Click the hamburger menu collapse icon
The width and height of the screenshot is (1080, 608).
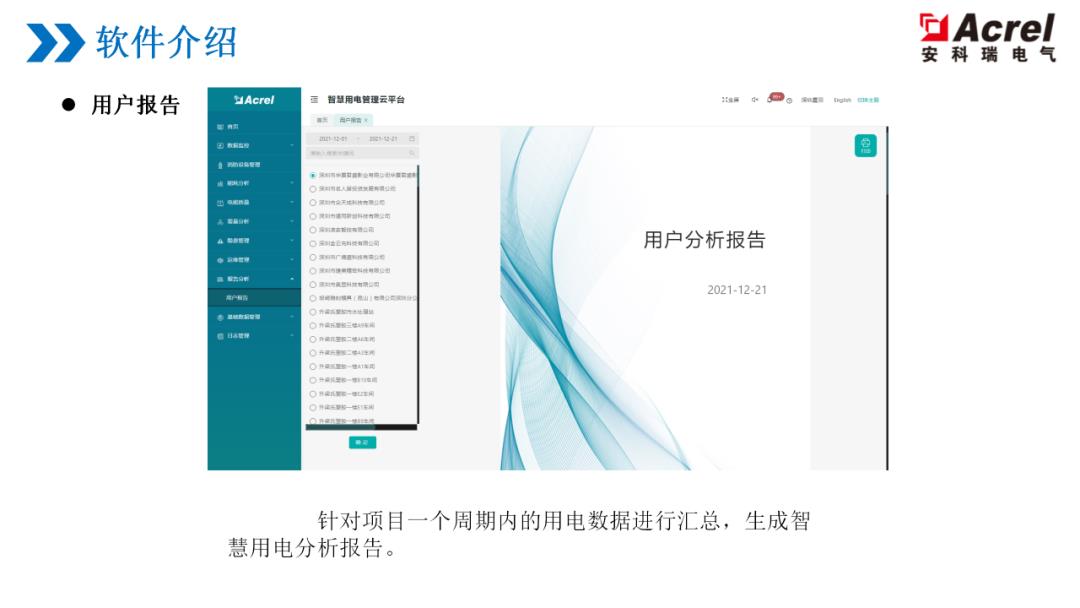[x=314, y=100]
